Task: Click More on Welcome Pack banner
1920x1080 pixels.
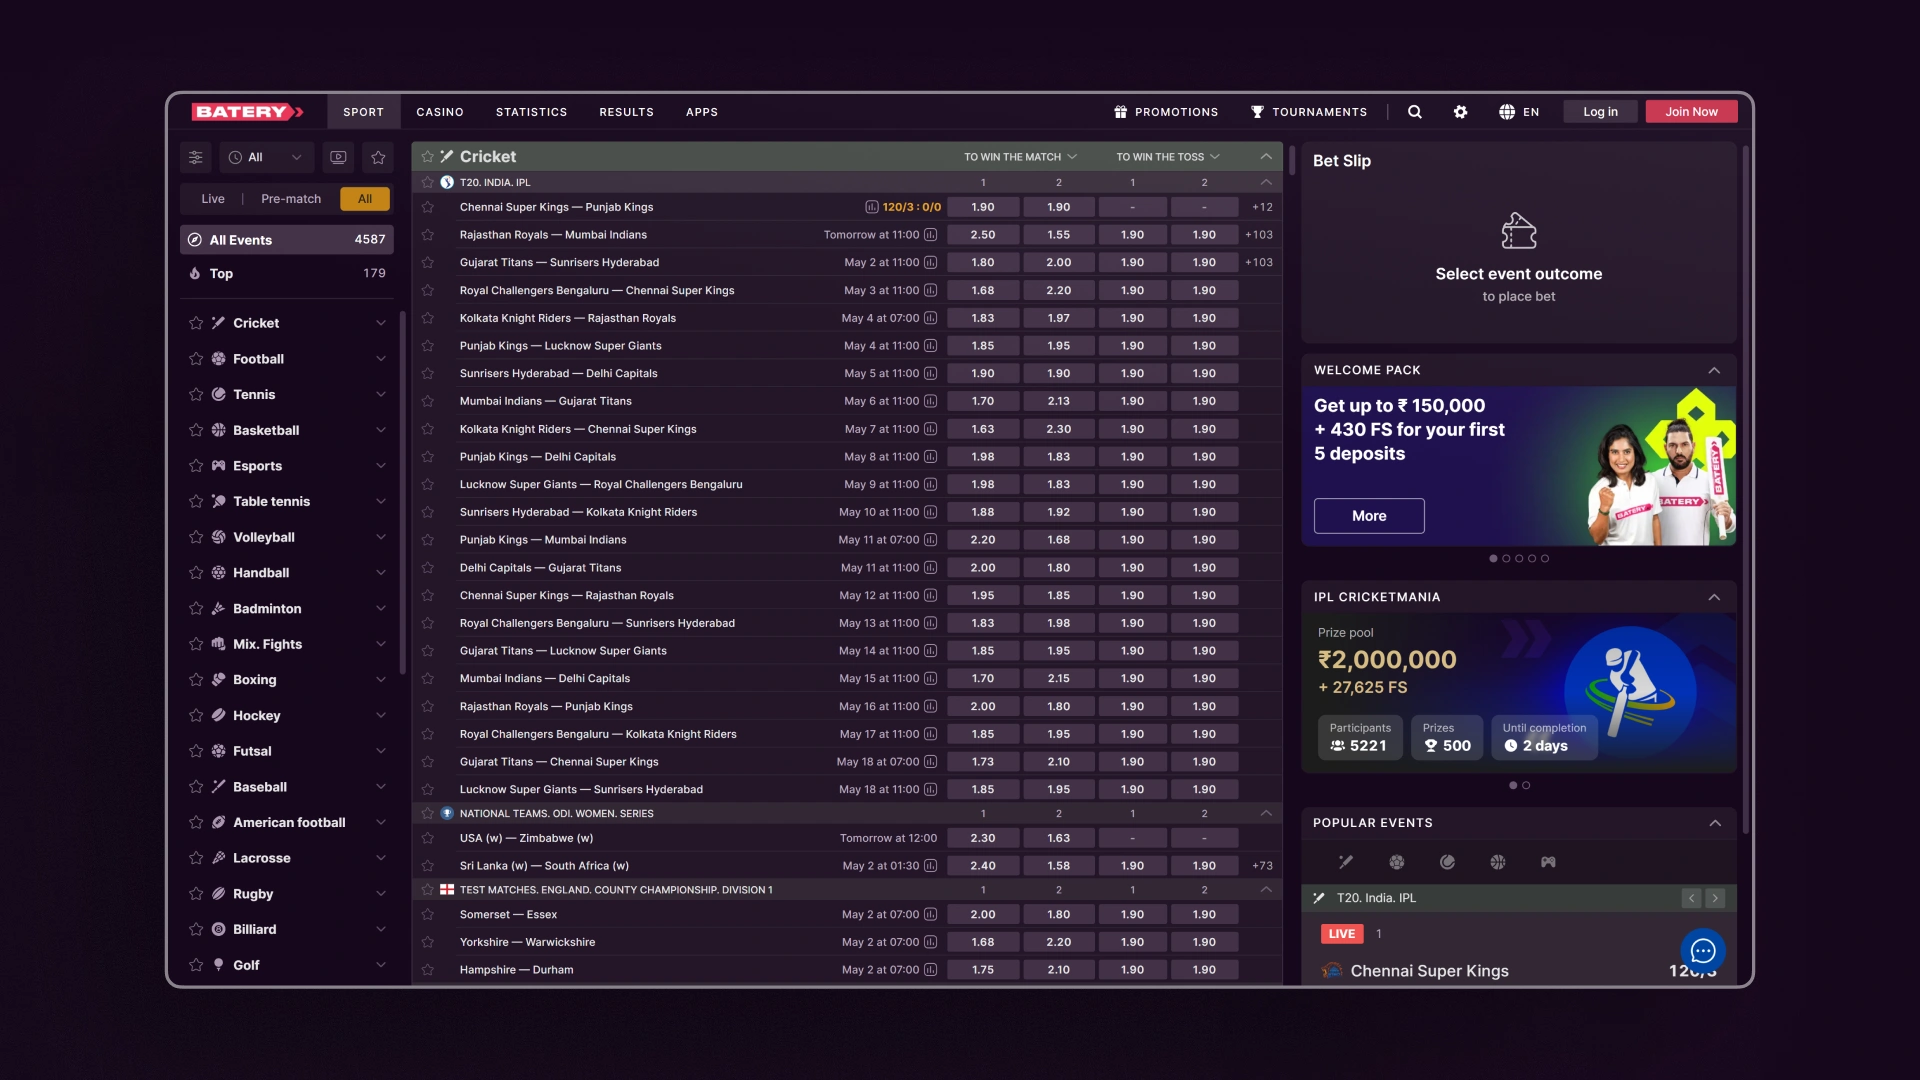Action: [x=1369, y=516]
